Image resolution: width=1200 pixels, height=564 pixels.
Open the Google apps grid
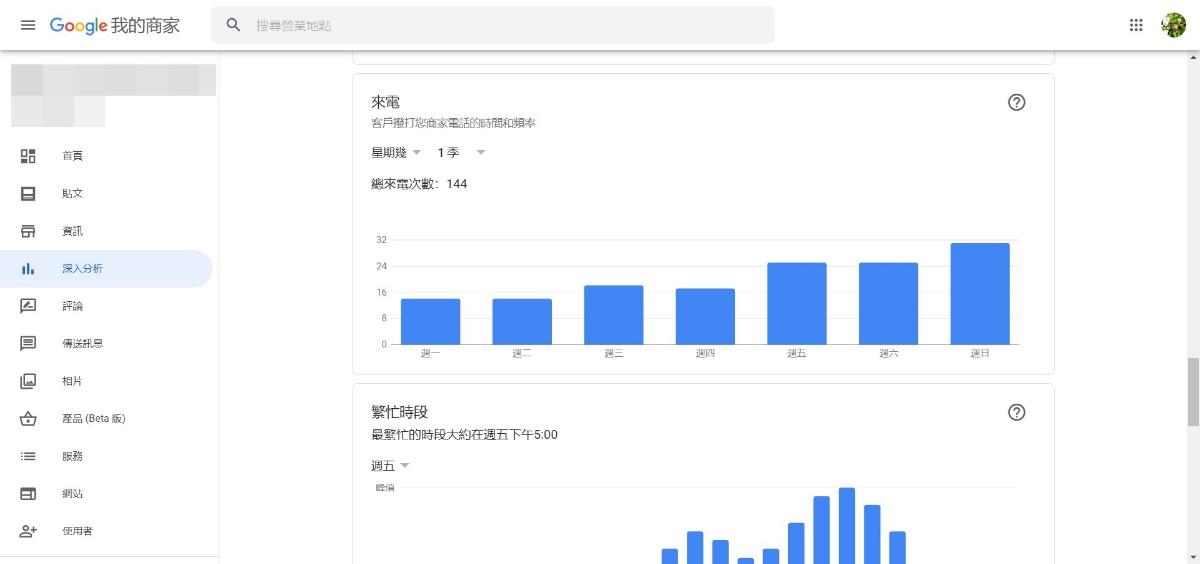coord(1136,25)
